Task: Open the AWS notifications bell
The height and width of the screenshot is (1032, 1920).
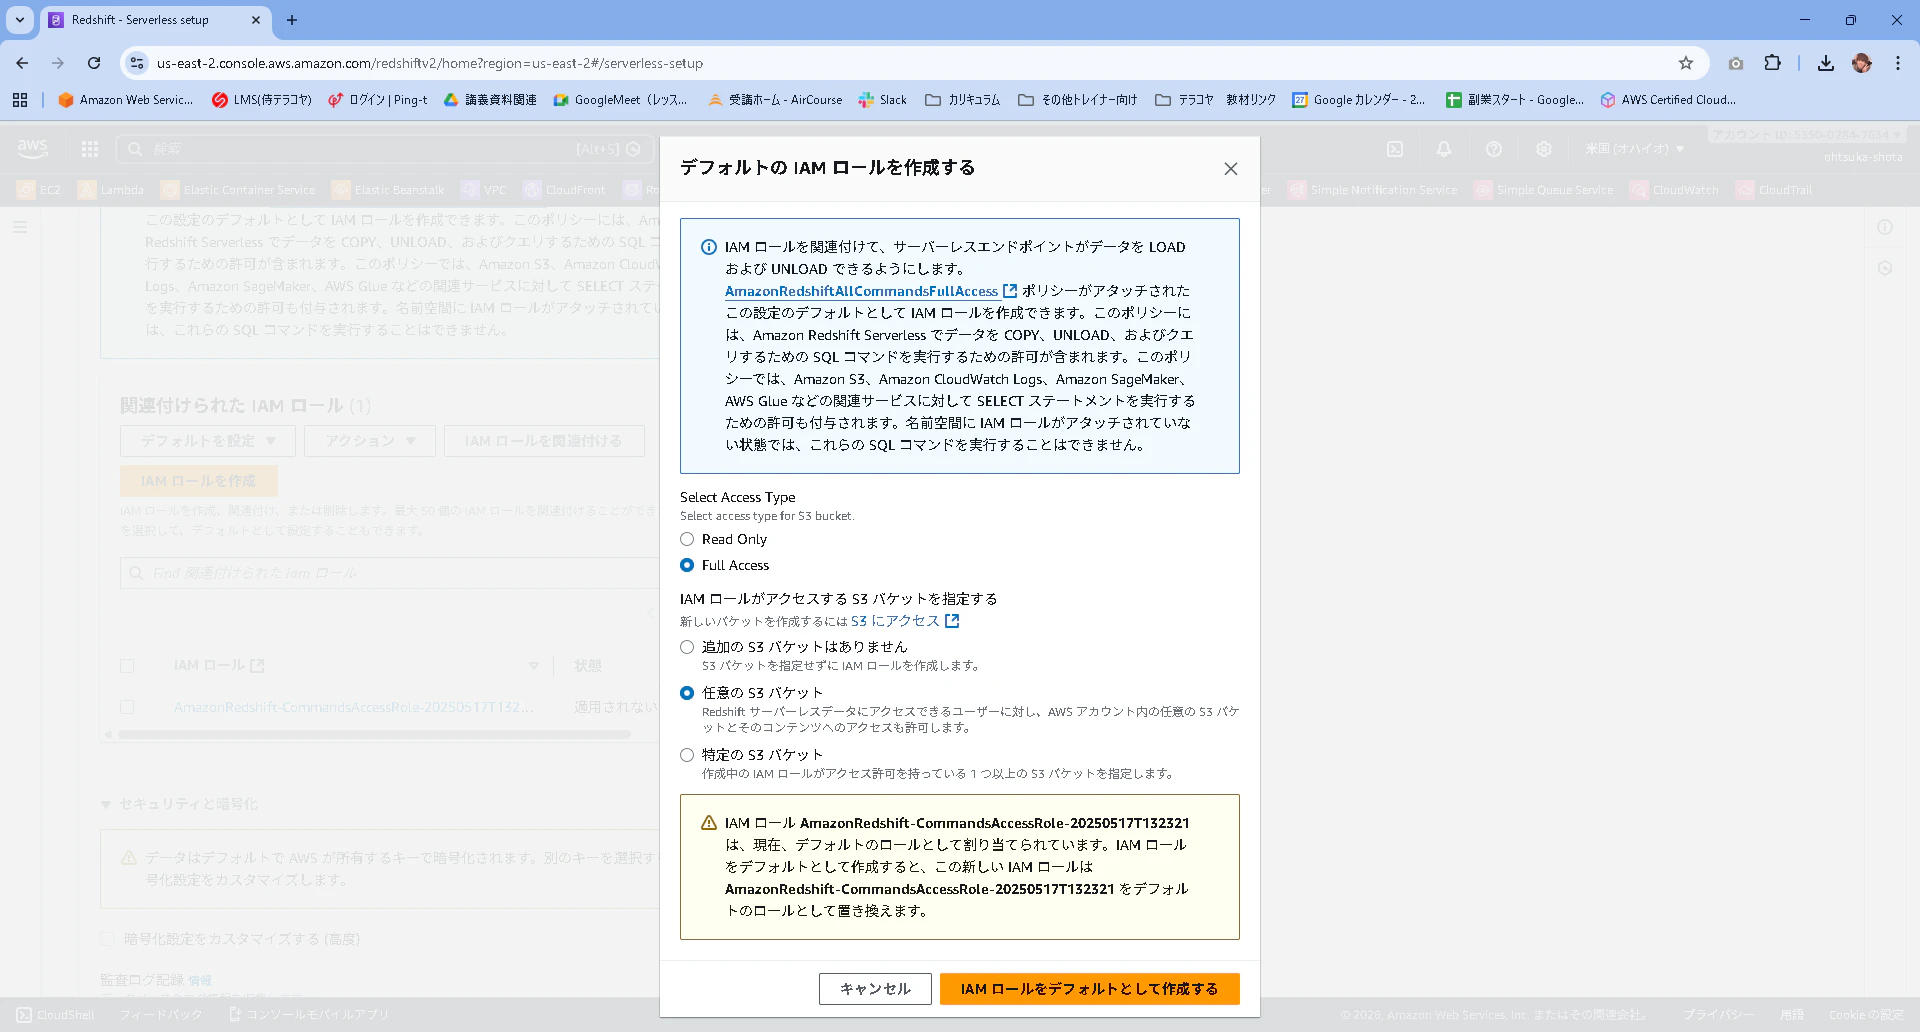Action: pyautogui.click(x=1444, y=149)
